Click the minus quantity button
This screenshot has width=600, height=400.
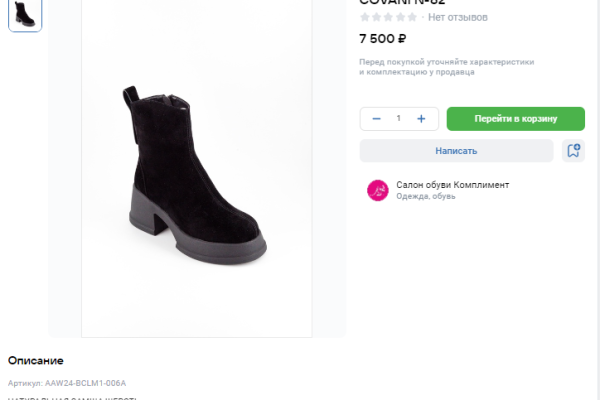(377, 119)
